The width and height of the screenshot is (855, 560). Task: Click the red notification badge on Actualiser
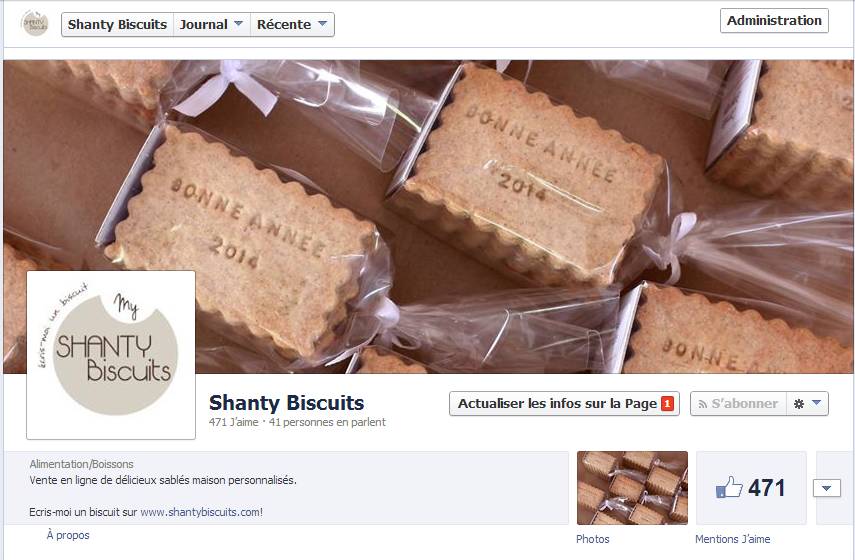tap(667, 404)
